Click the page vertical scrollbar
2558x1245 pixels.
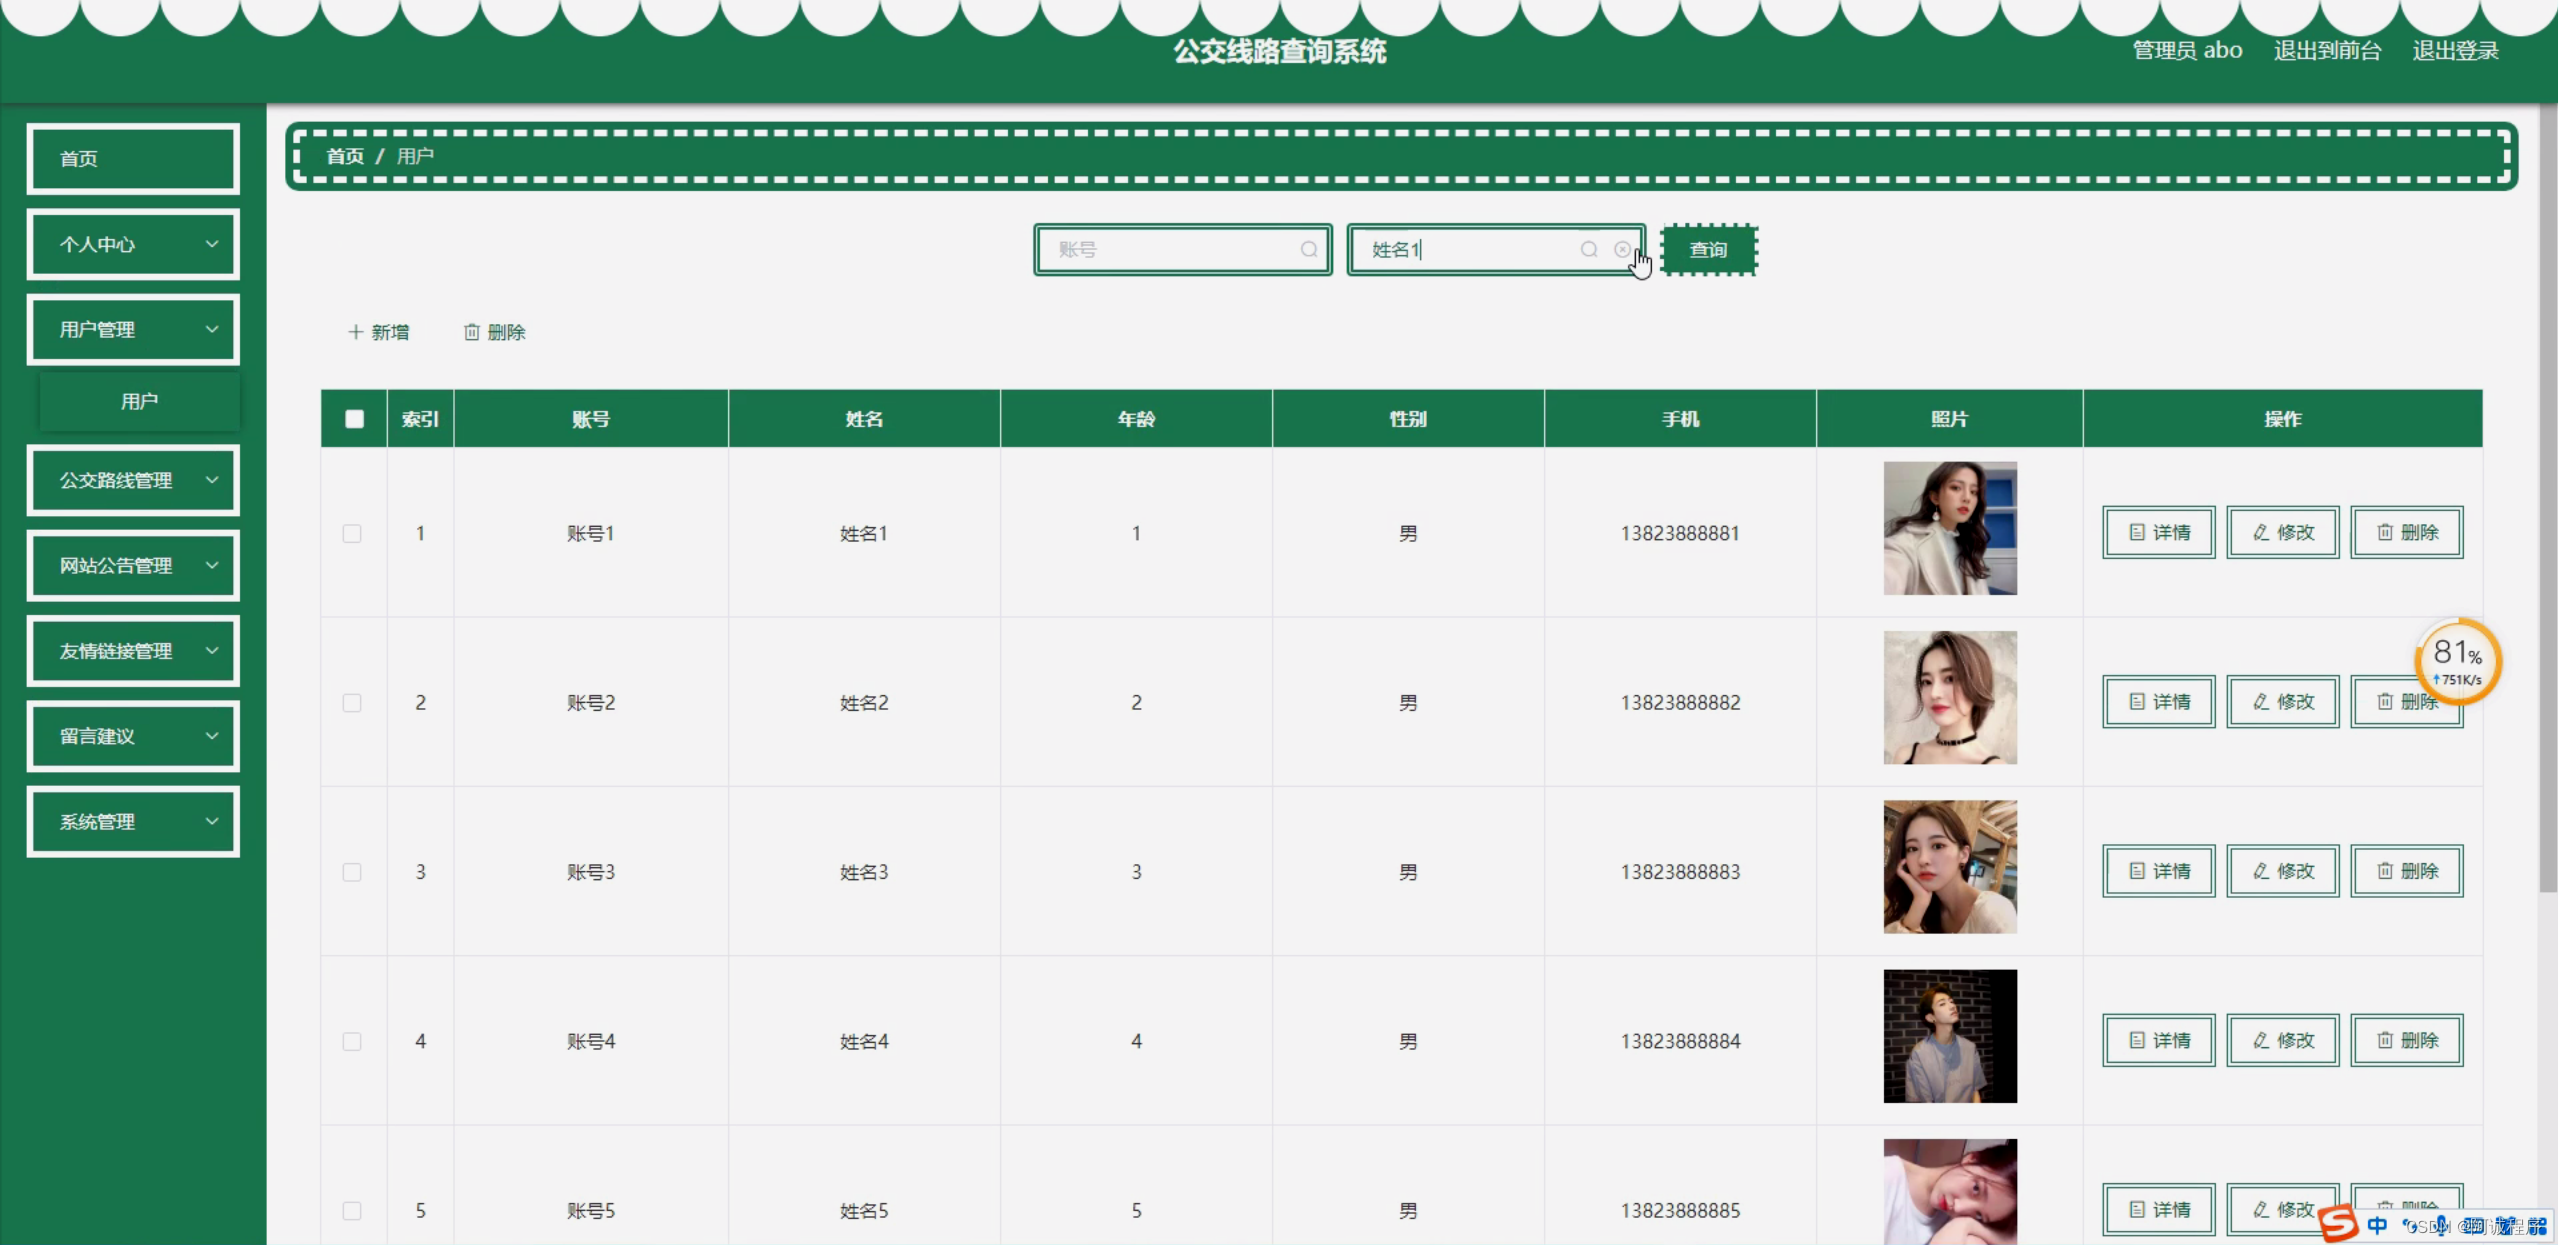tap(2547, 500)
